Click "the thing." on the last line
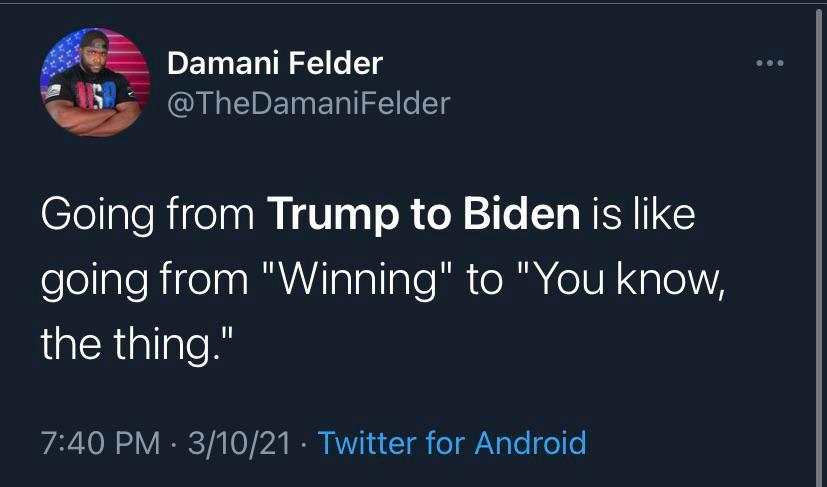827x487 pixels. tap(137, 344)
